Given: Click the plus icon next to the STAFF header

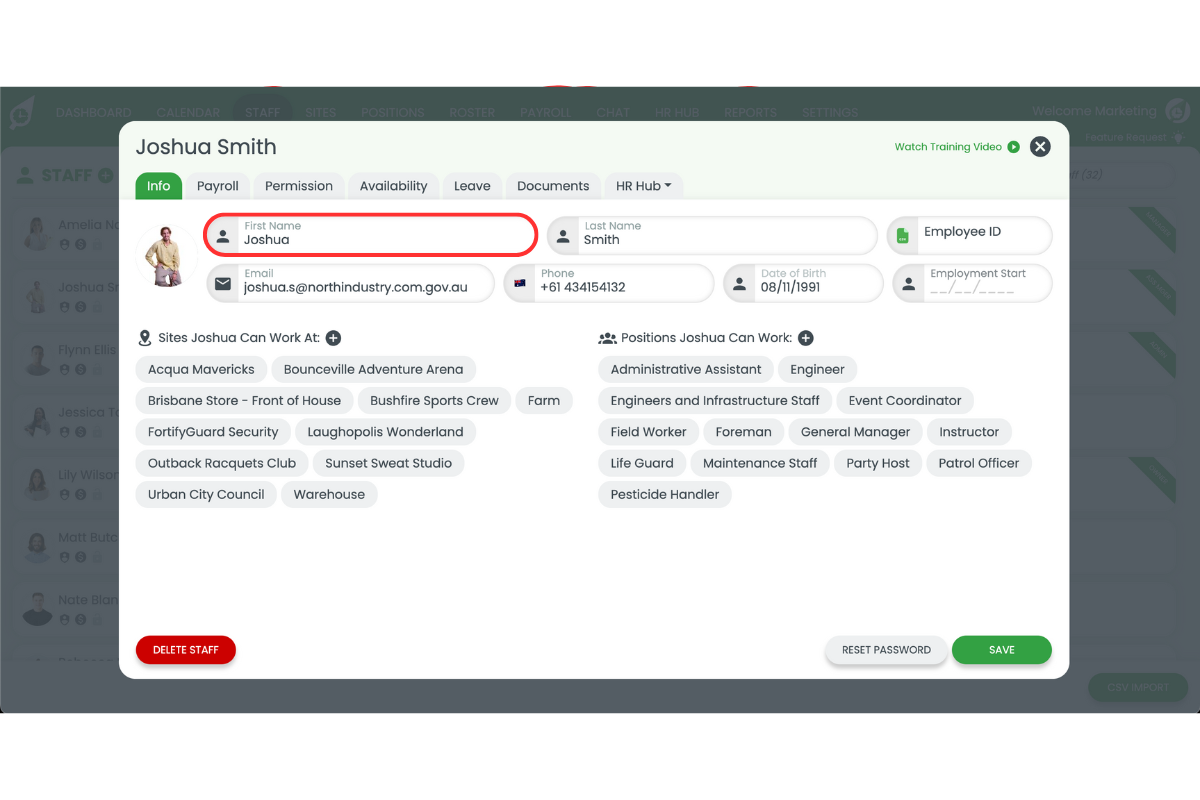Looking at the screenshot, I should [x=104, y=174].
